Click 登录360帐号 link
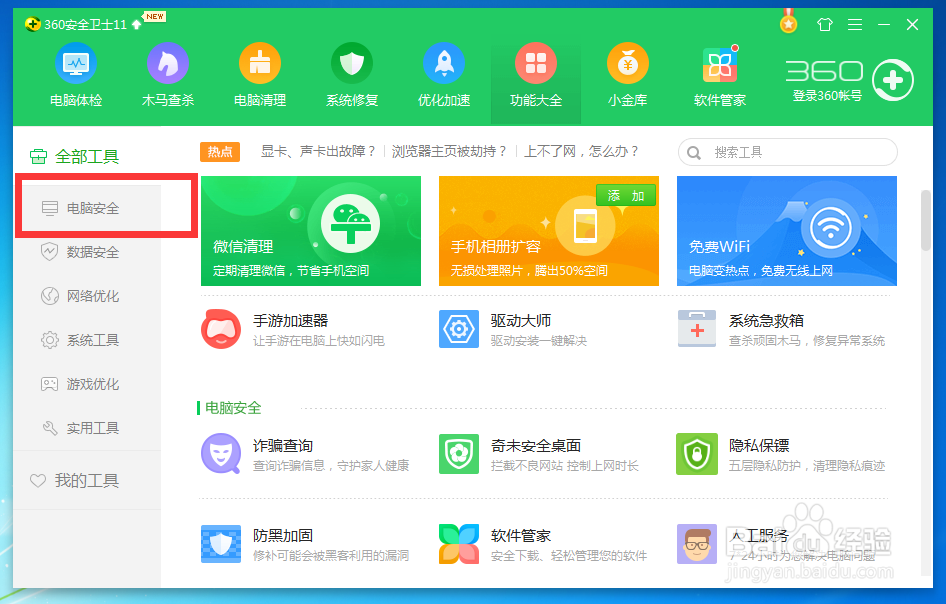This screenshot has width=946, height=604. click(x=827, y=95)
